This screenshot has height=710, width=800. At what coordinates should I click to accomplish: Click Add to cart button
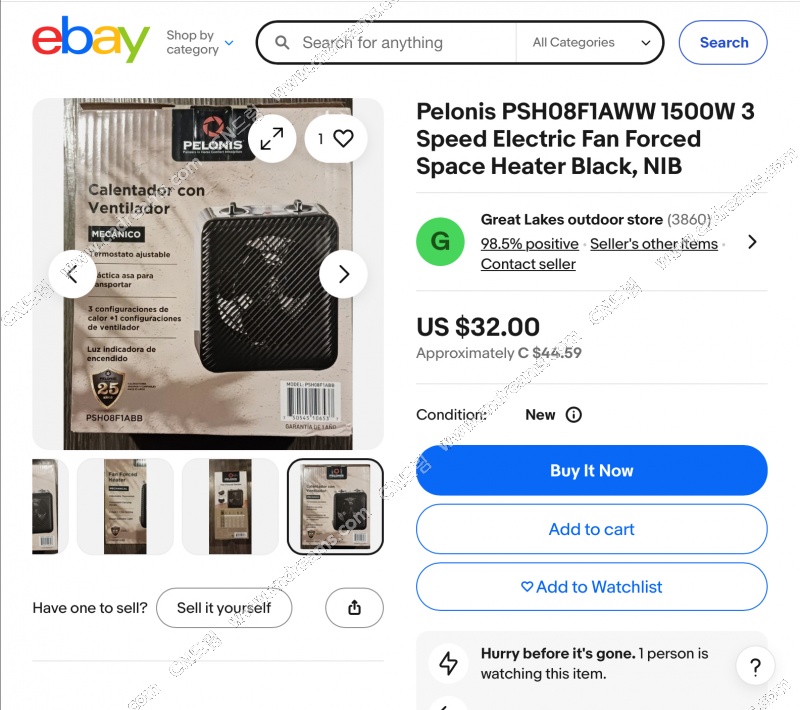tap(591, 529)
